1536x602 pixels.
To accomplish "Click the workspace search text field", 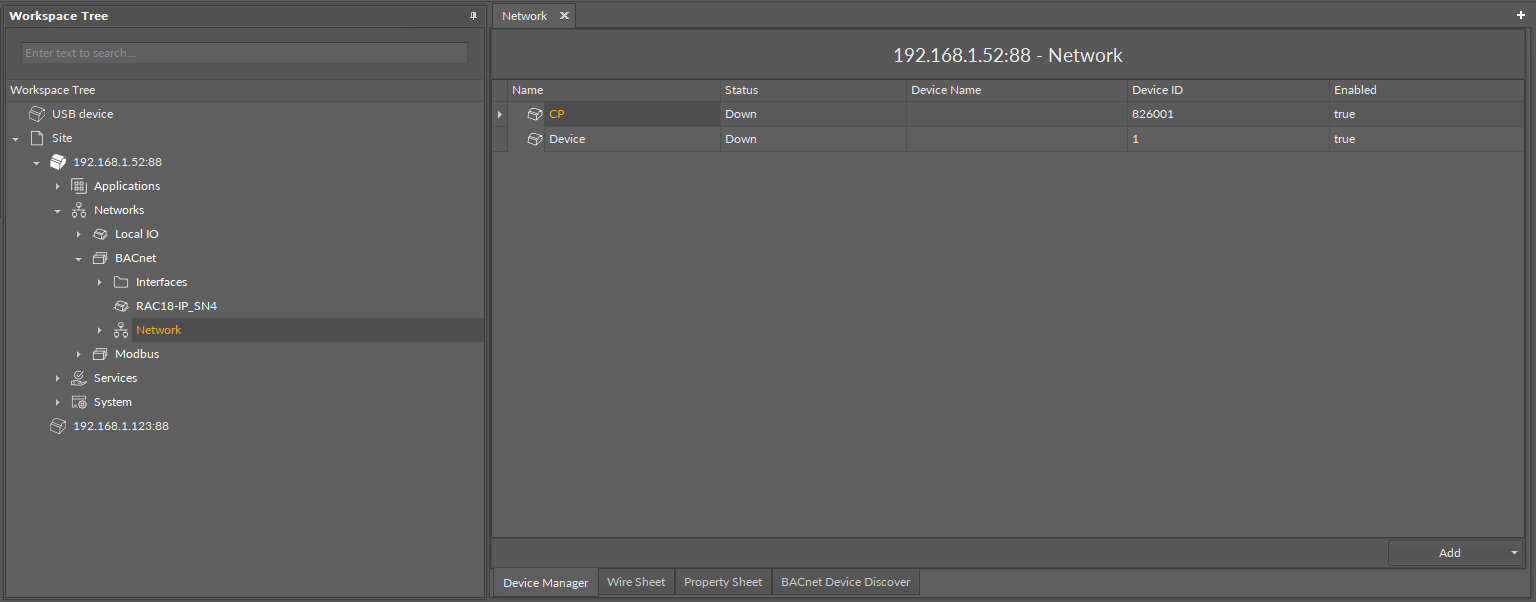I will click(243, 52).
